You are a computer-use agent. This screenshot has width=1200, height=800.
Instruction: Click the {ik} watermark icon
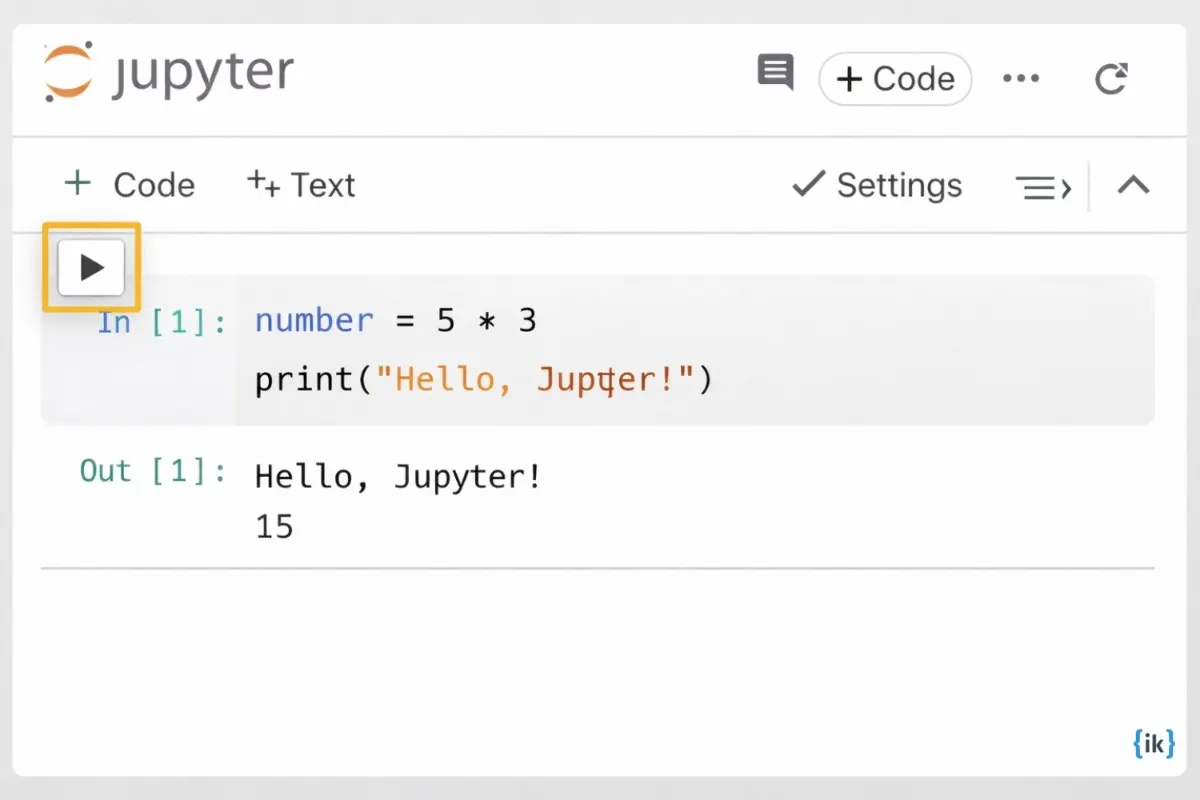click(x=1153, y=743)
